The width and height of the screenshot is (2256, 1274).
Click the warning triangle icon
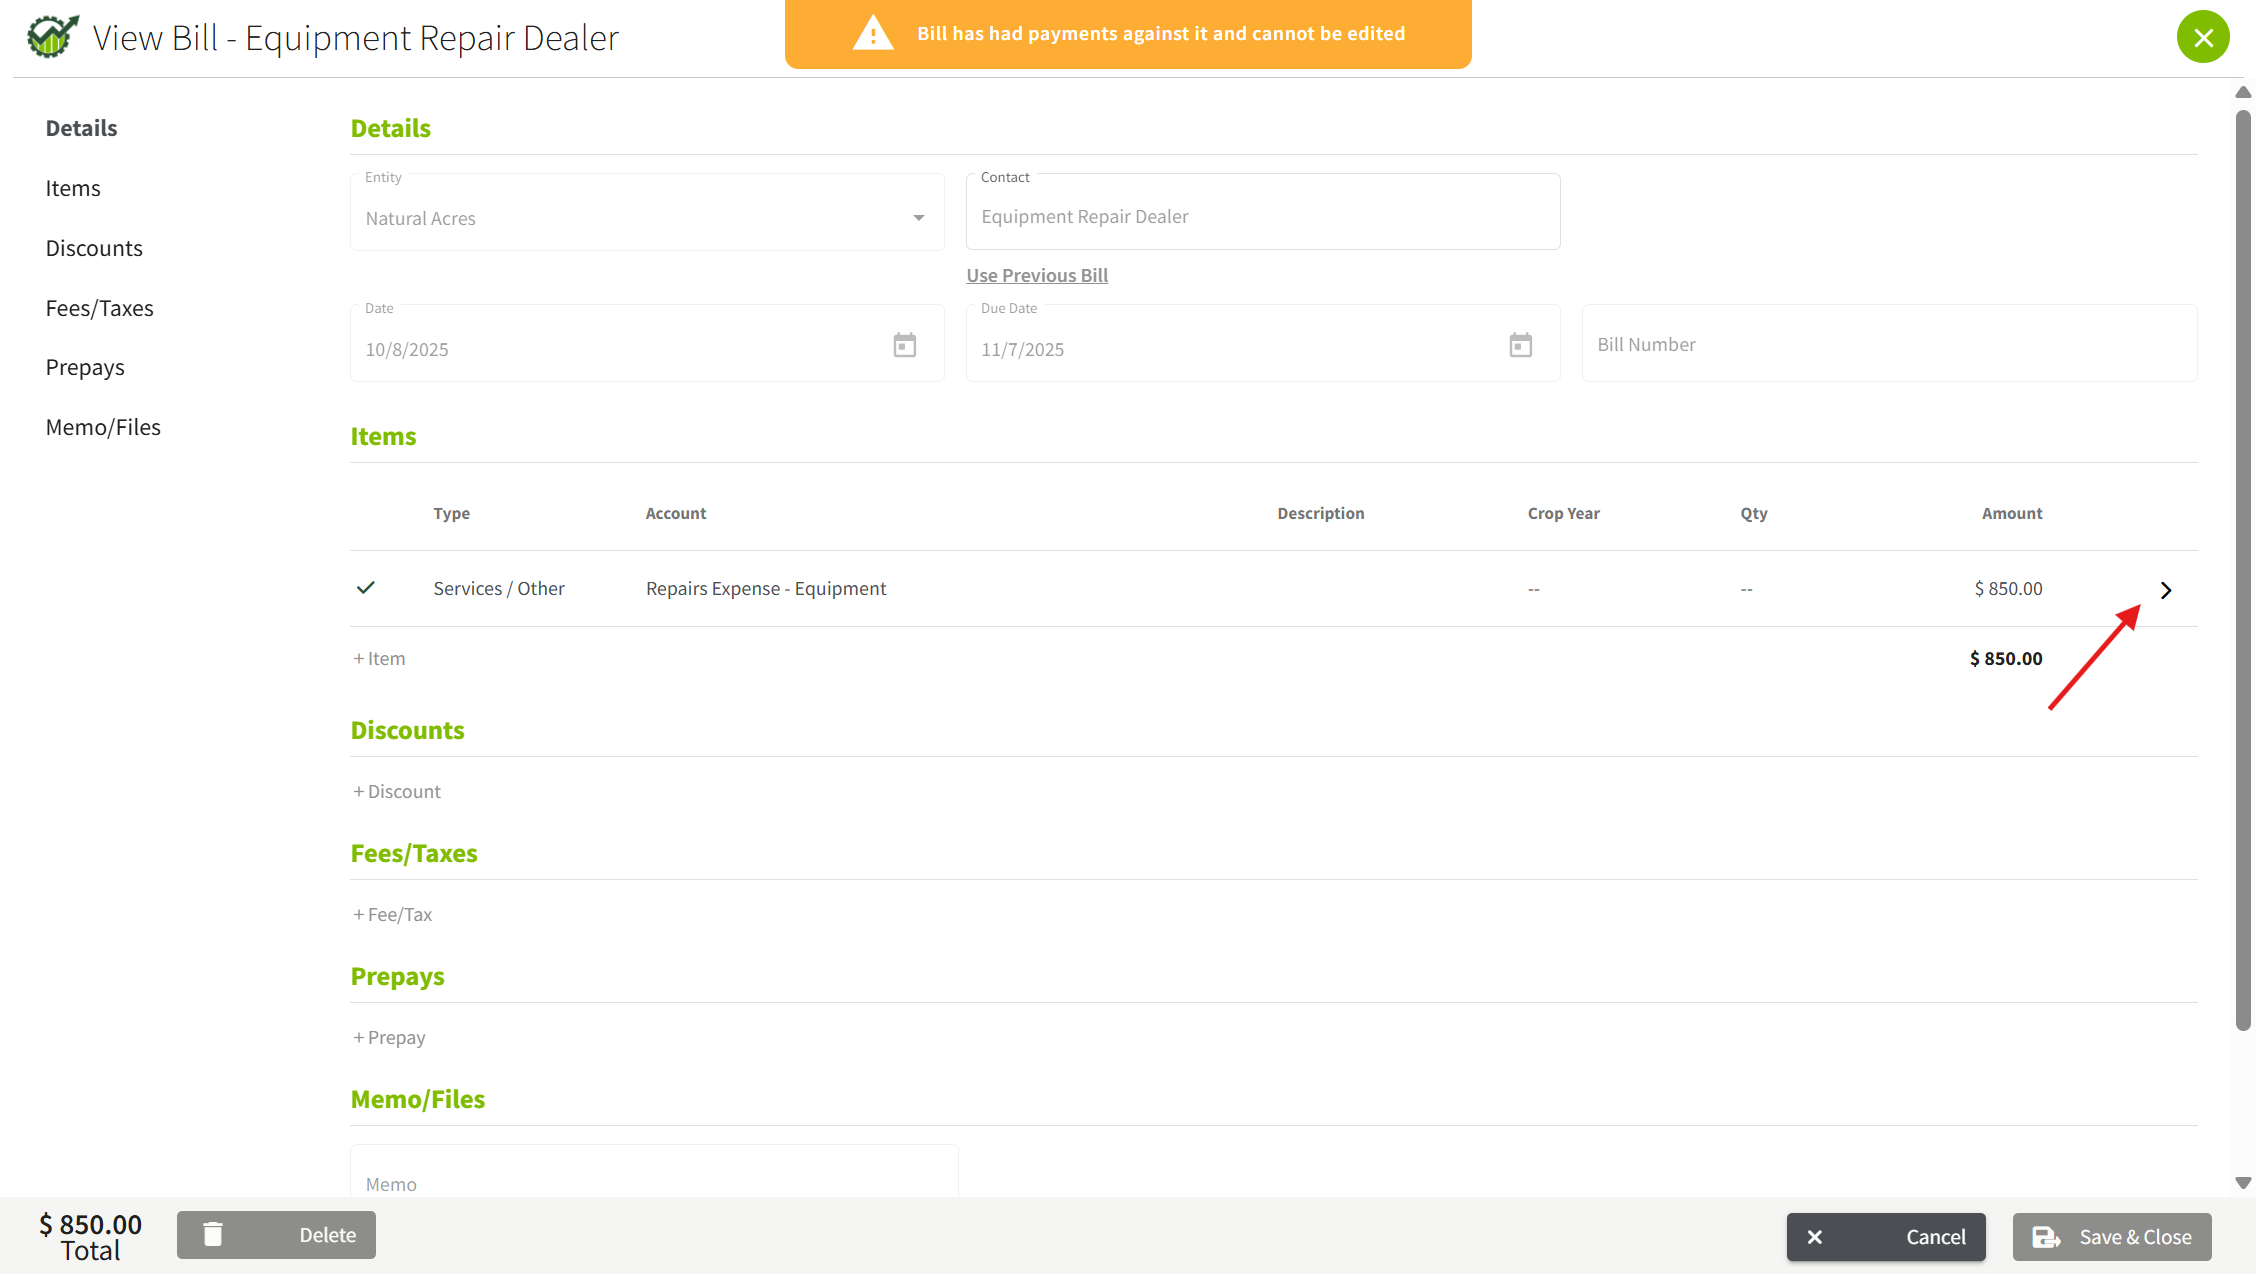(873, 34)
